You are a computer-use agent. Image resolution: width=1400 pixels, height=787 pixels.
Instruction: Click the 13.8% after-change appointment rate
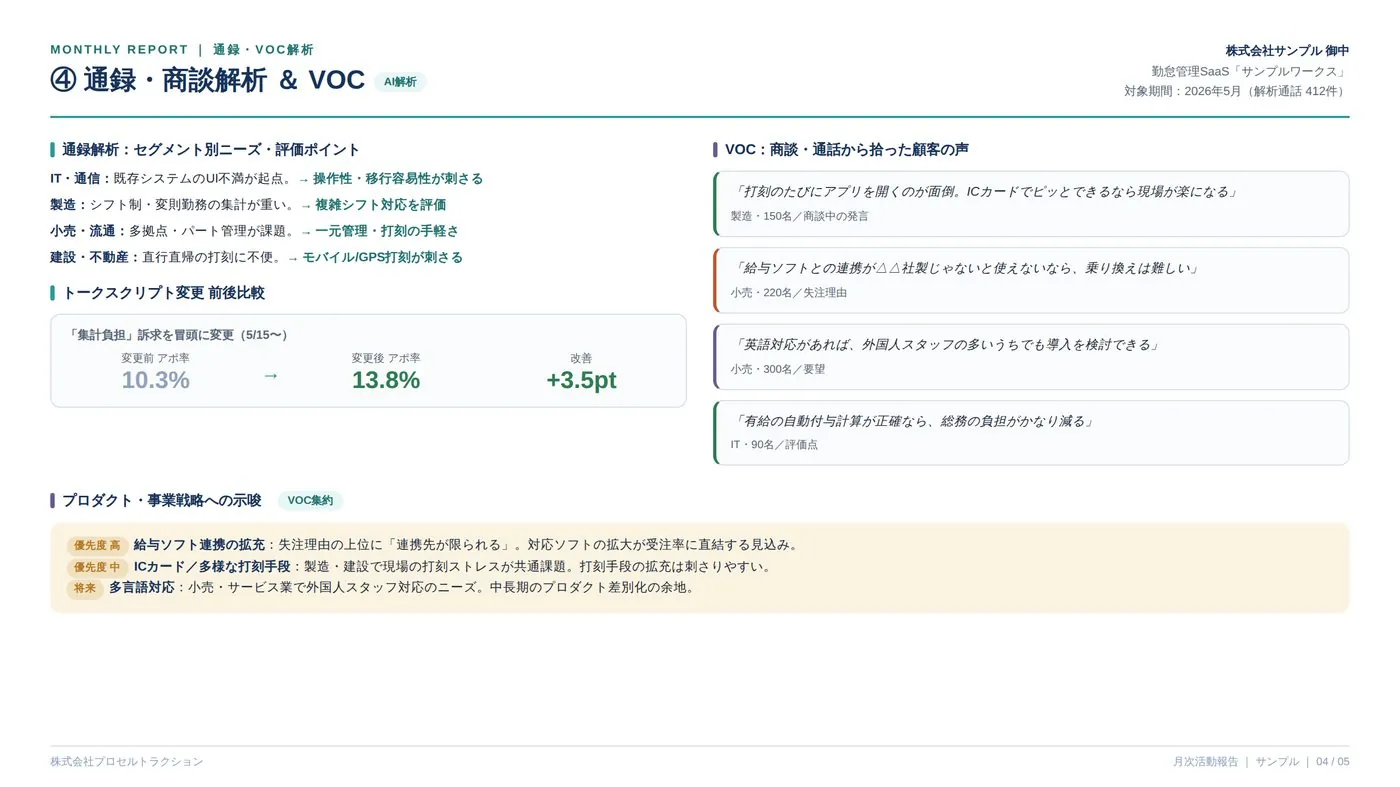coord(386,380)
